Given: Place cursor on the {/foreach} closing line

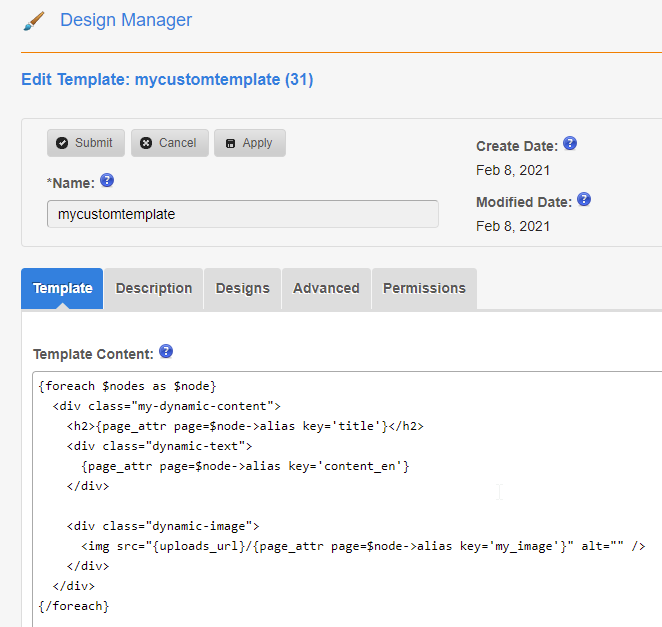Looking at the screenshot, I should click(x=73, y=606).
